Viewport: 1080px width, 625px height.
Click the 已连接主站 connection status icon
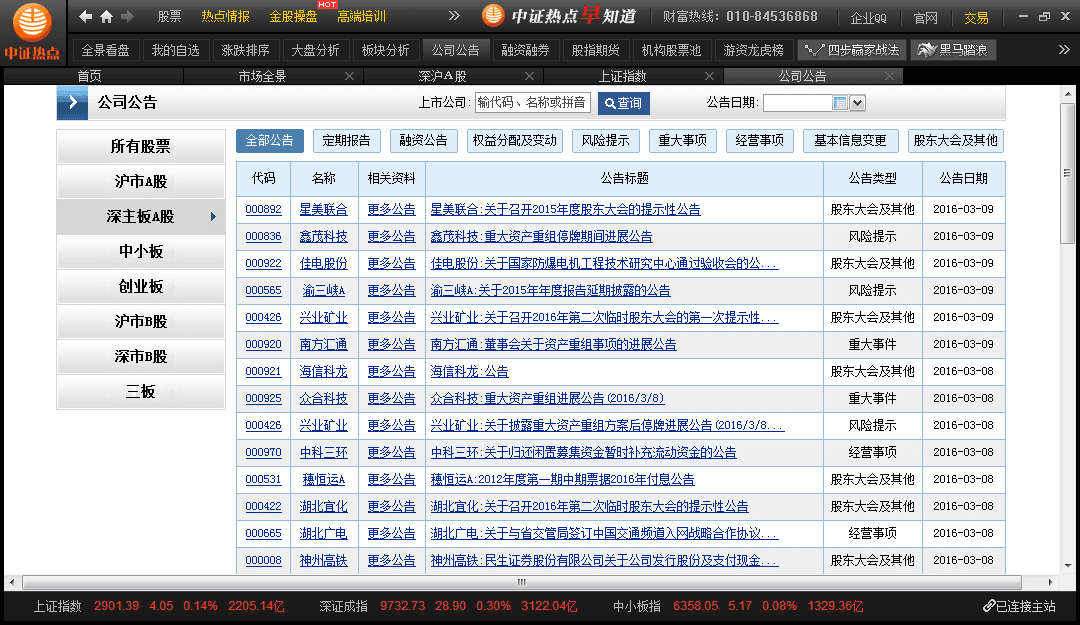coord(989,606)
